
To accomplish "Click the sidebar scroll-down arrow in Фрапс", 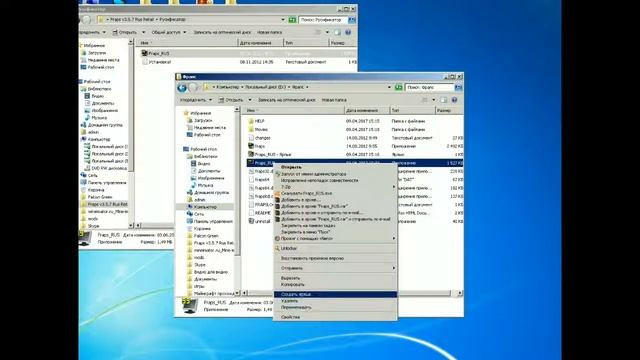I will [x=237, y=293].
